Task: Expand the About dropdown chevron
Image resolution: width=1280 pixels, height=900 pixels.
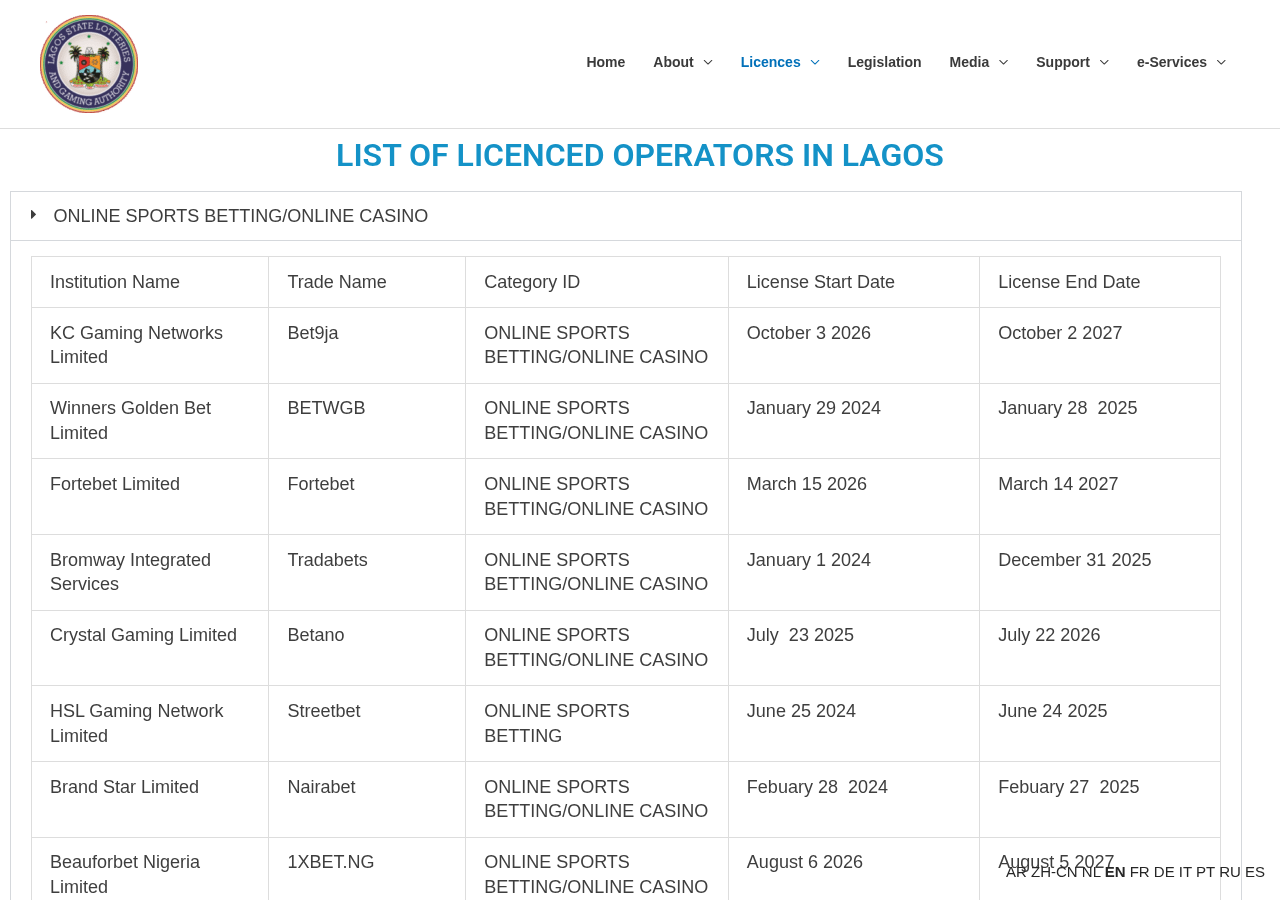Action: pyautogui.click(x=708, y=62)
